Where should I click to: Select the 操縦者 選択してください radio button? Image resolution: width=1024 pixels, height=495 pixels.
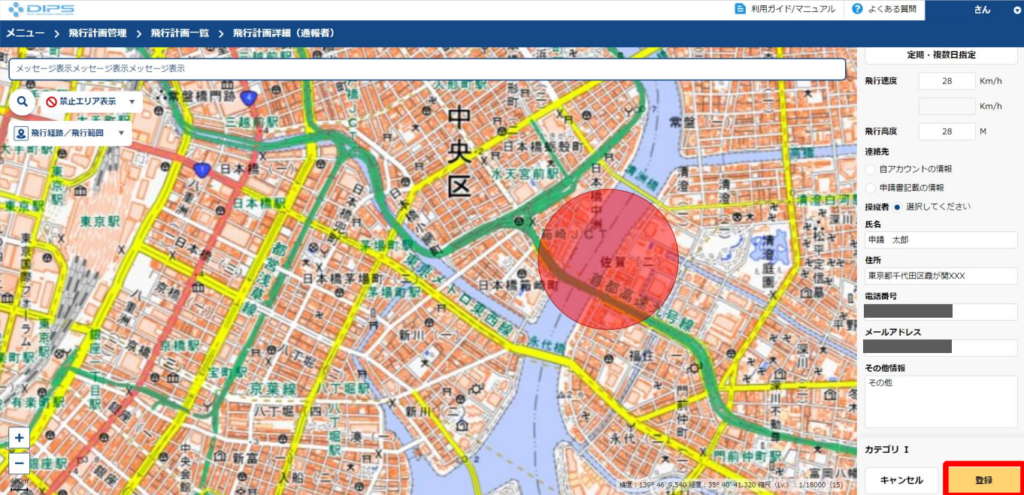[x=897, y=207]
